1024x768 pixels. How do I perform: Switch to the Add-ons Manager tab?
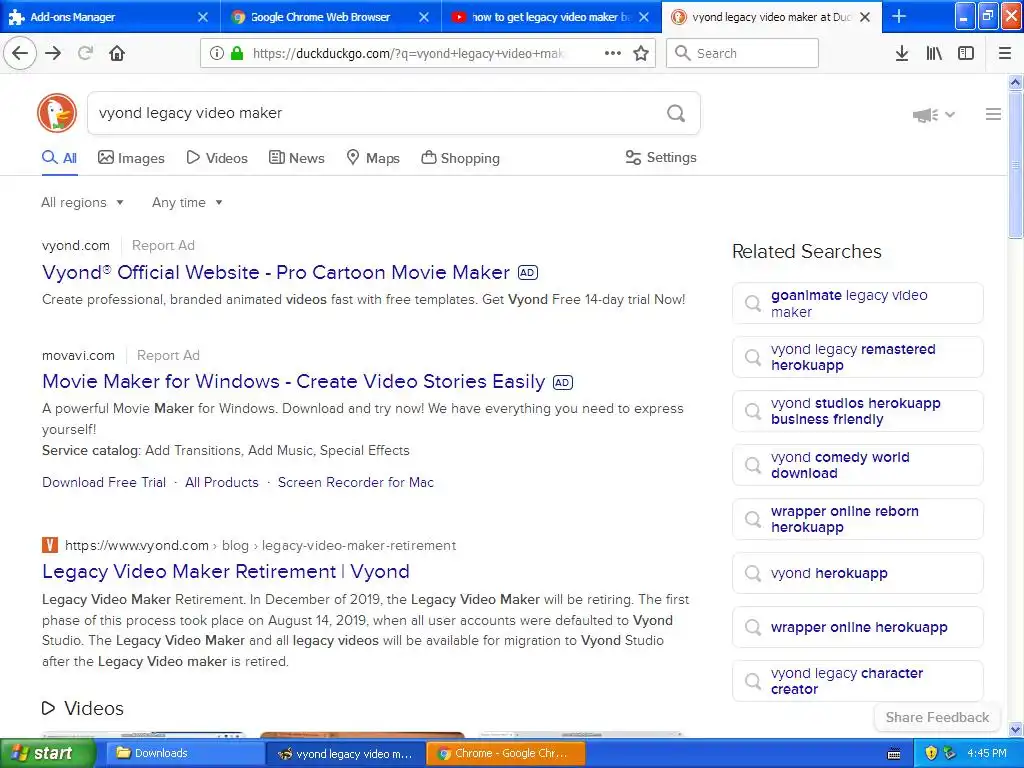click(110, 16)
